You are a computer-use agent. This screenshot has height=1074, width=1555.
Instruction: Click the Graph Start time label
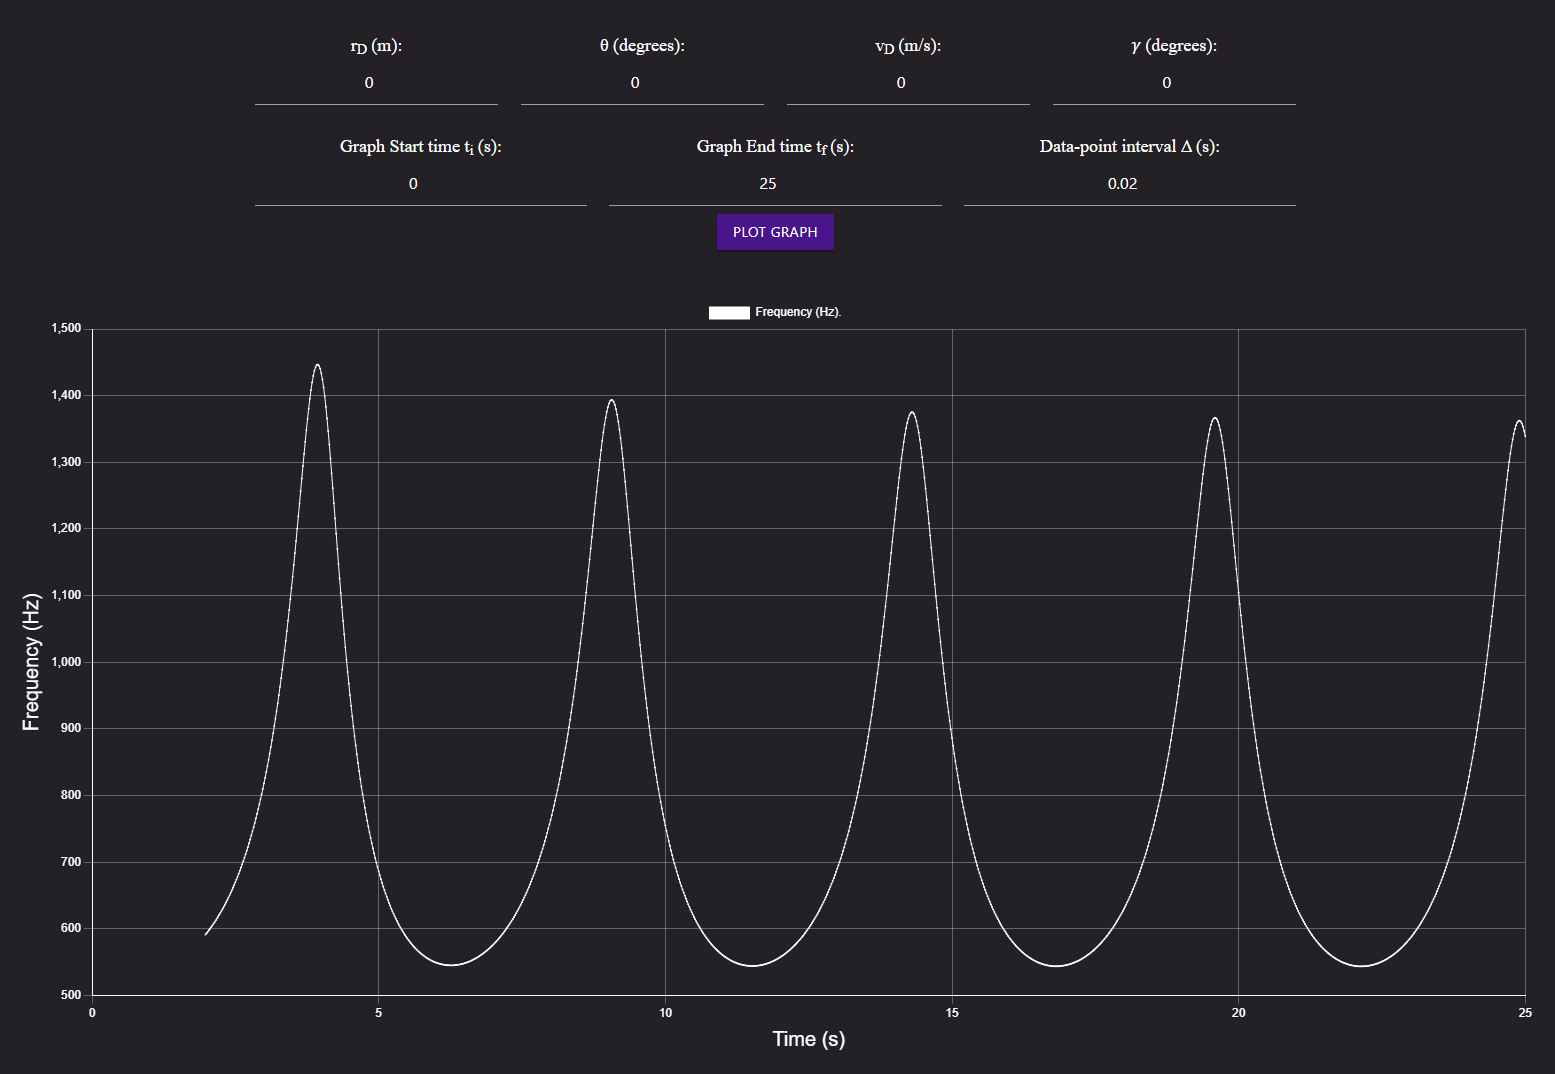pos(421,147)
